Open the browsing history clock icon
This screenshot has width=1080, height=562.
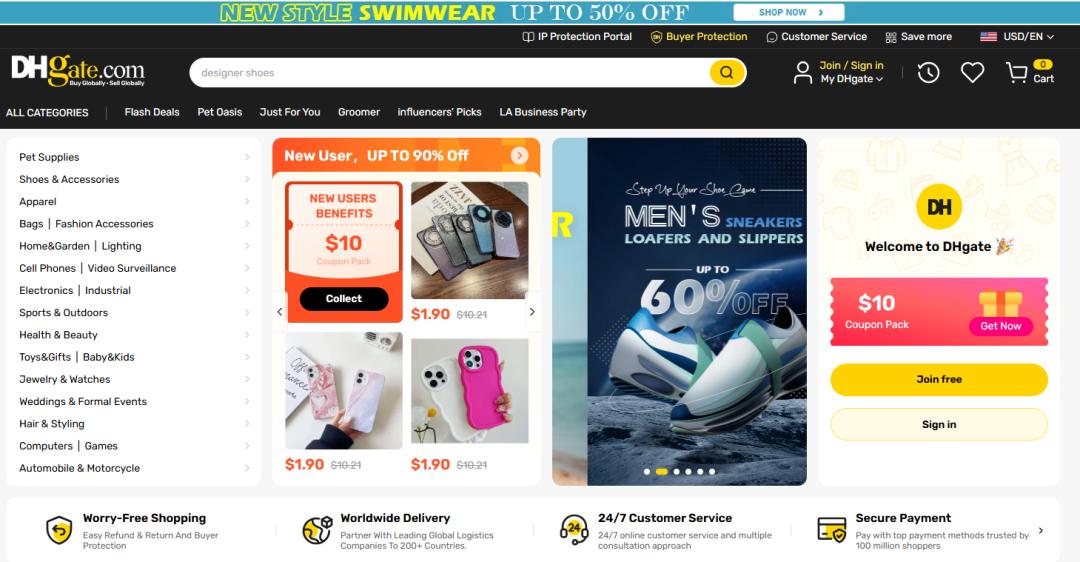(x=928, y=72)
